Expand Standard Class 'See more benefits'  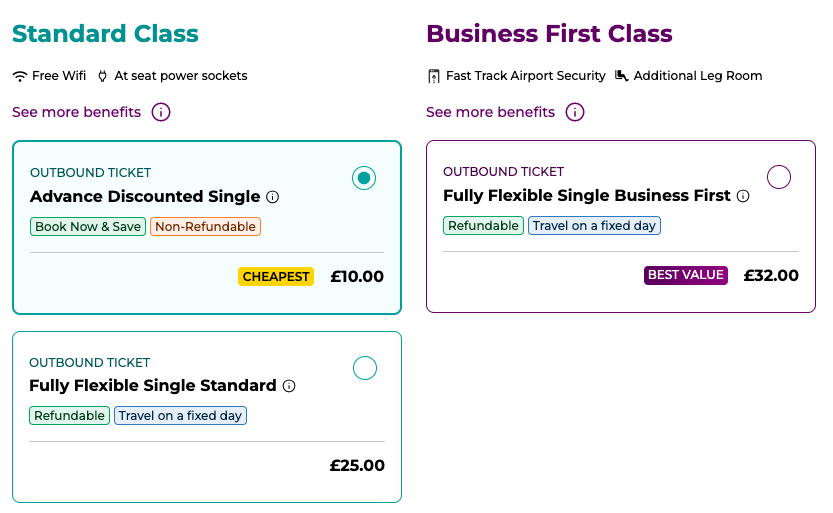point(76,112)
